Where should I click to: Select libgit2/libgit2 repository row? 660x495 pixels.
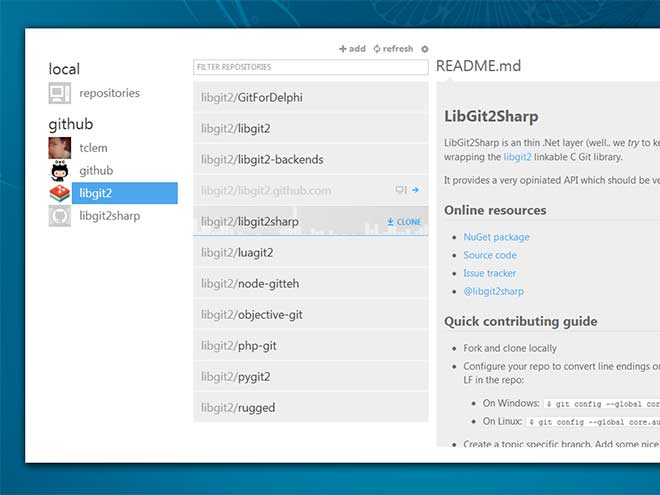(311, 128)
